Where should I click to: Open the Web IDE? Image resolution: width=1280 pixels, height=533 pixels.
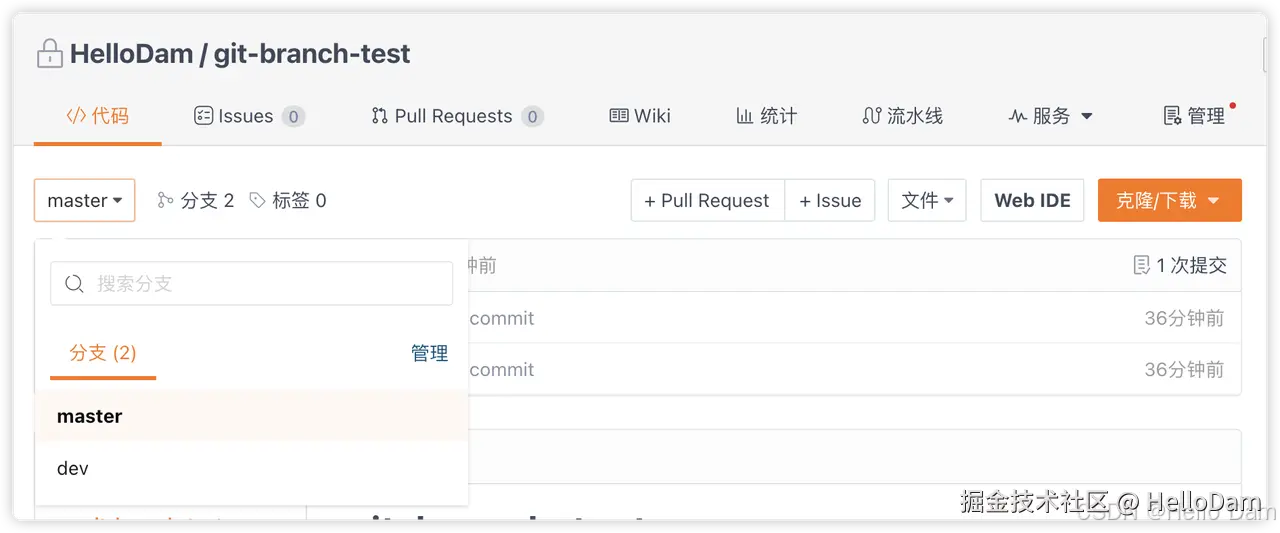tap(1032, 201)
